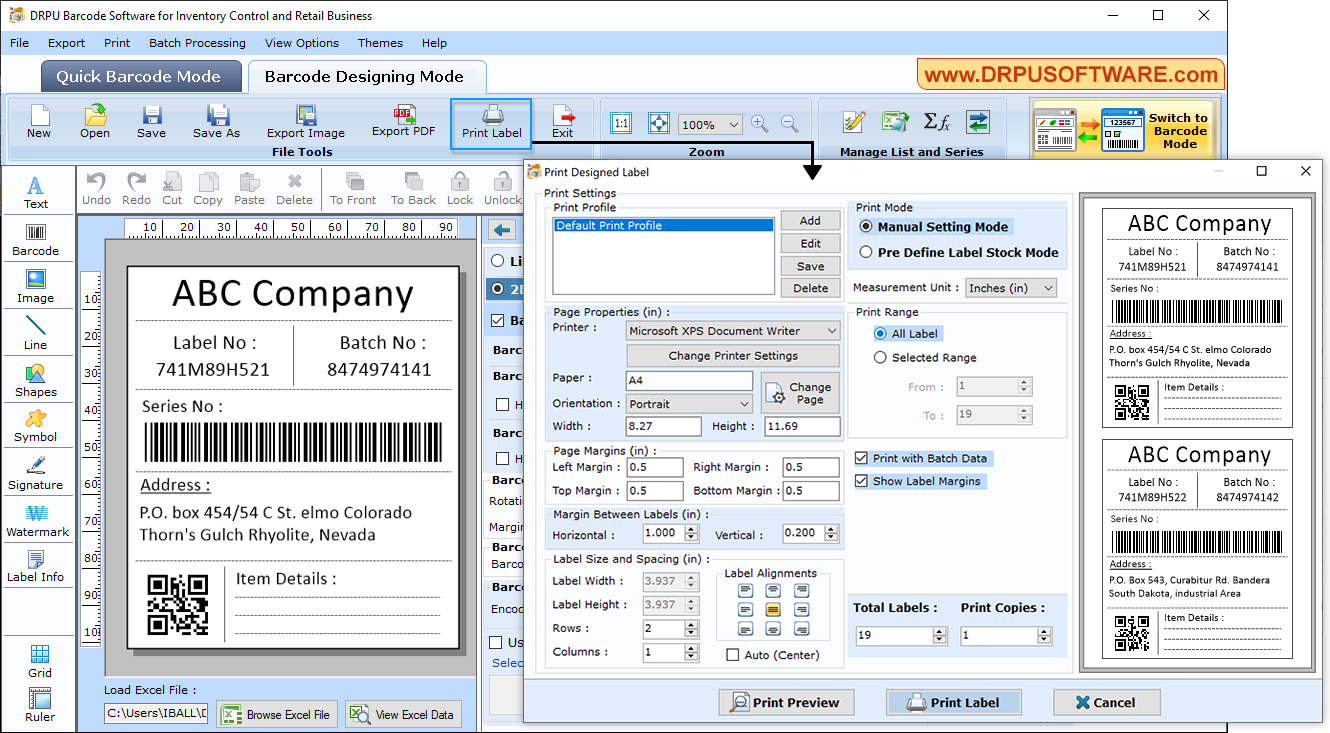Screen dimensions: 1330x733
Task: Enable Pre Define Label Stock Mode
Action: tap(881, 252)
